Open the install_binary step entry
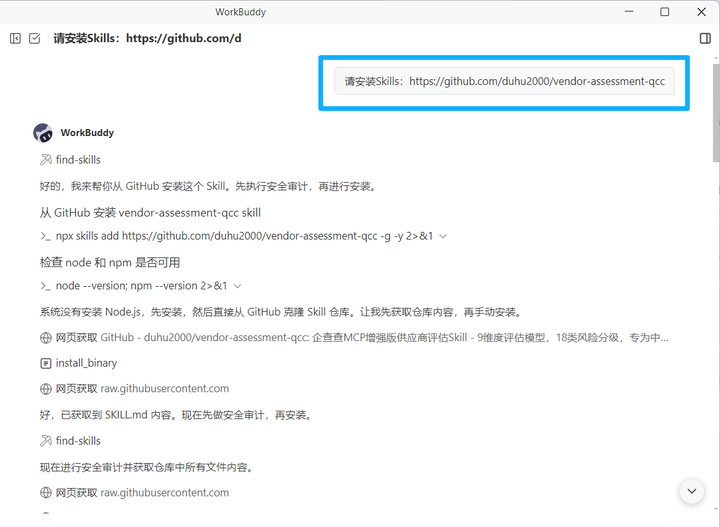The height and width of the screenshot is (527, 720). coord(86,363)
